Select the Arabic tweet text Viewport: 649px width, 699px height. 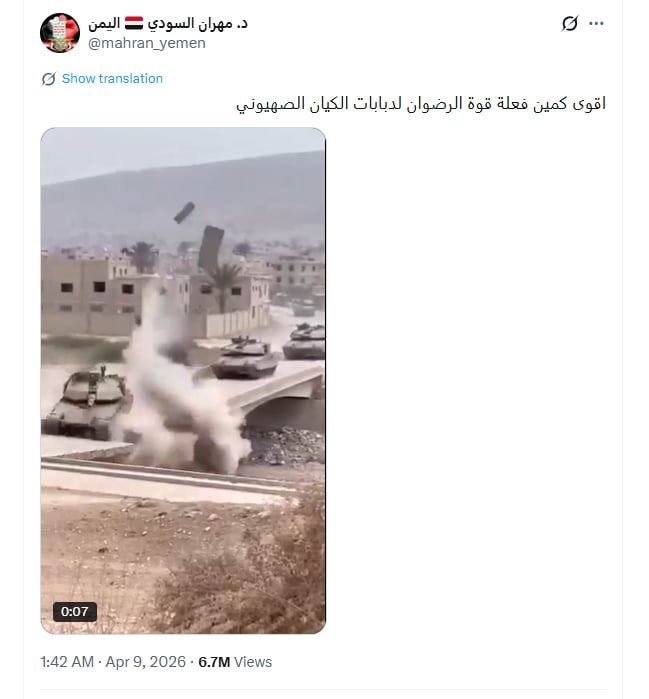coord(421,104)
